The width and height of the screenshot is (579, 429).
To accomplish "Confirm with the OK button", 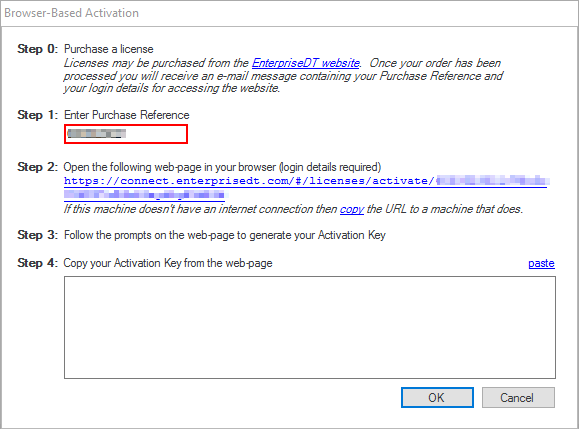I will click(x=437, y=398).
